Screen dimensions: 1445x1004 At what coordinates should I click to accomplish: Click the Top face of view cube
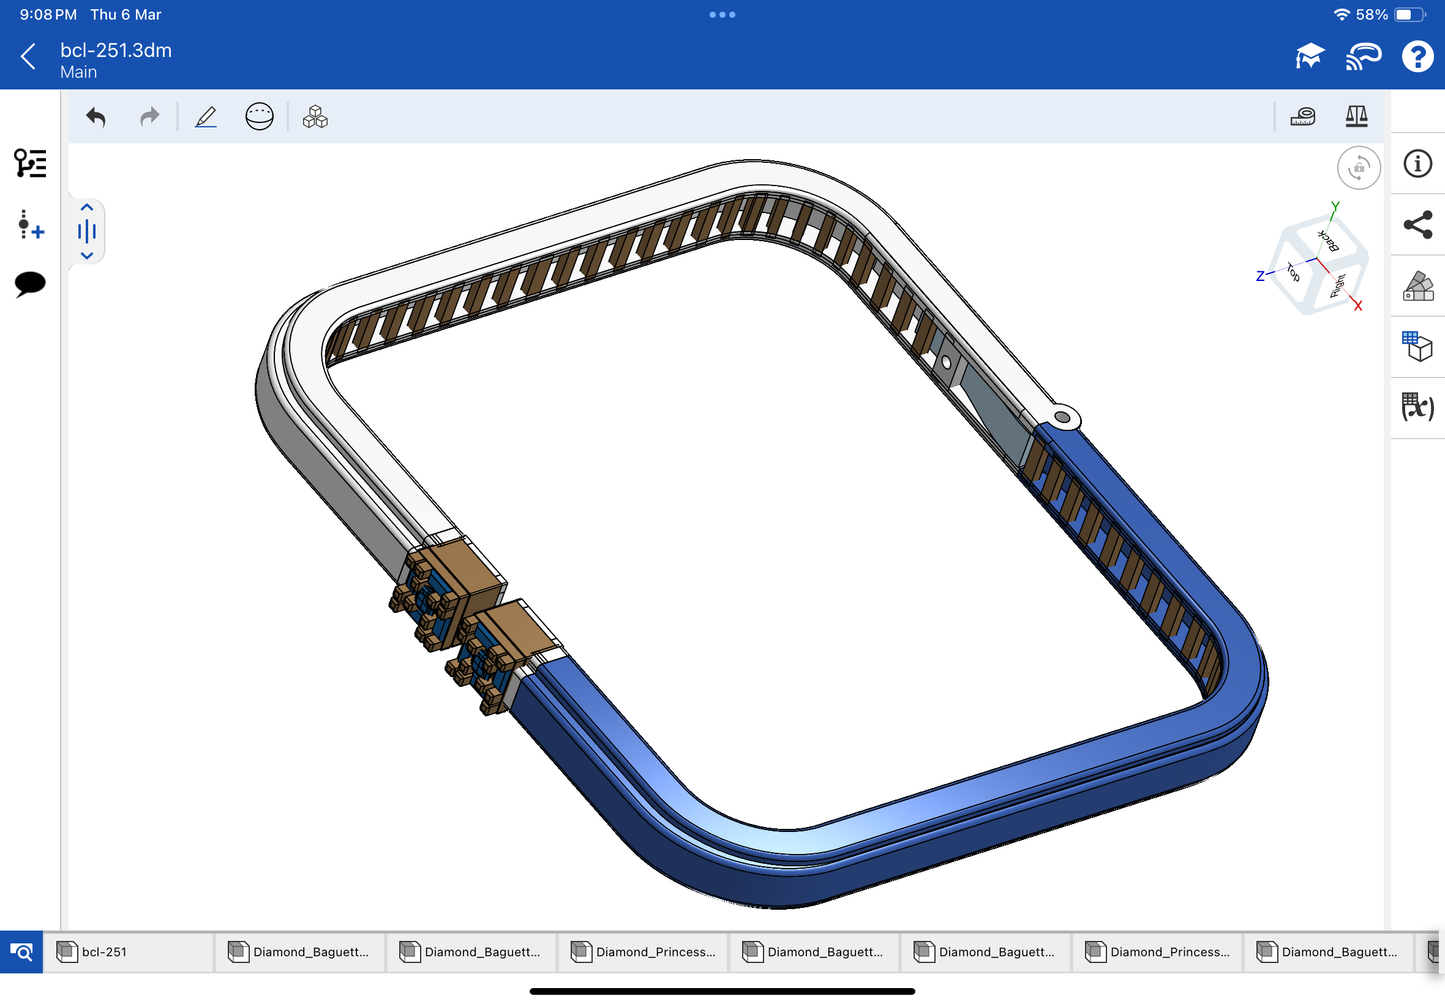point(1293,272)
